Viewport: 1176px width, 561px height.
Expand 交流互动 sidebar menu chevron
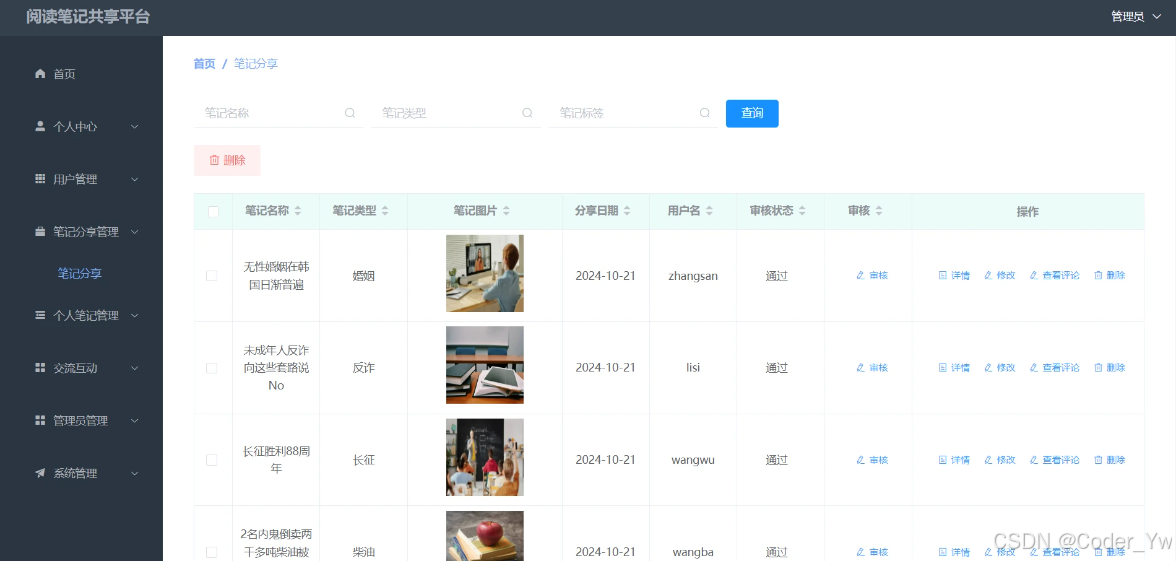tap(135, 368)
